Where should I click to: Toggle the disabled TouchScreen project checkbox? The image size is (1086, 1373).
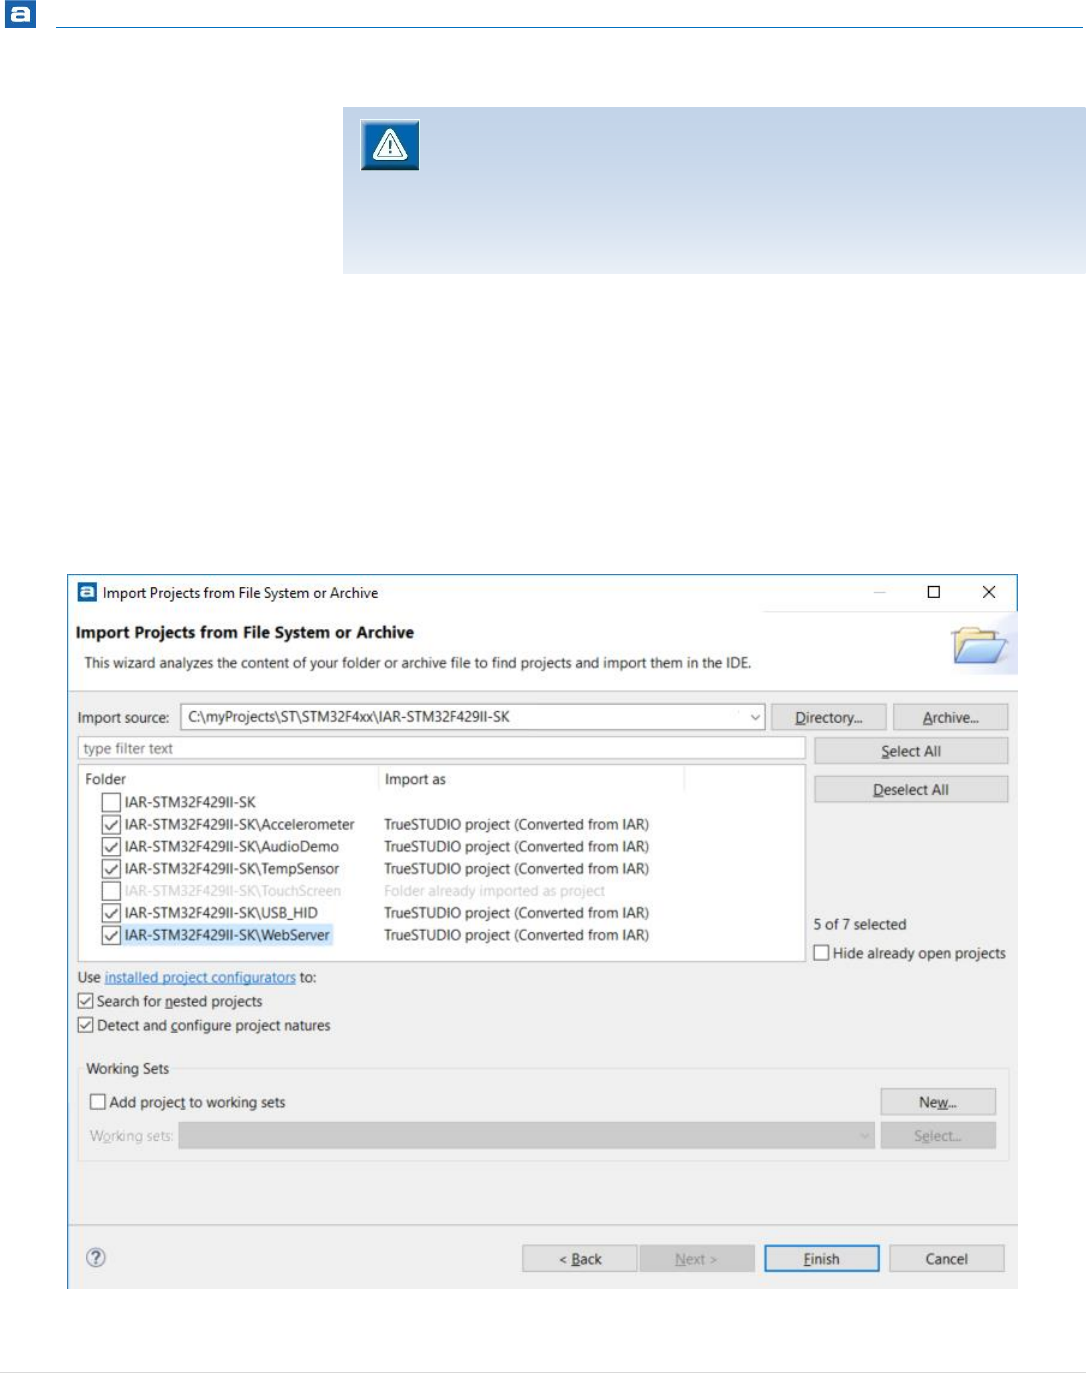point(111,890)
